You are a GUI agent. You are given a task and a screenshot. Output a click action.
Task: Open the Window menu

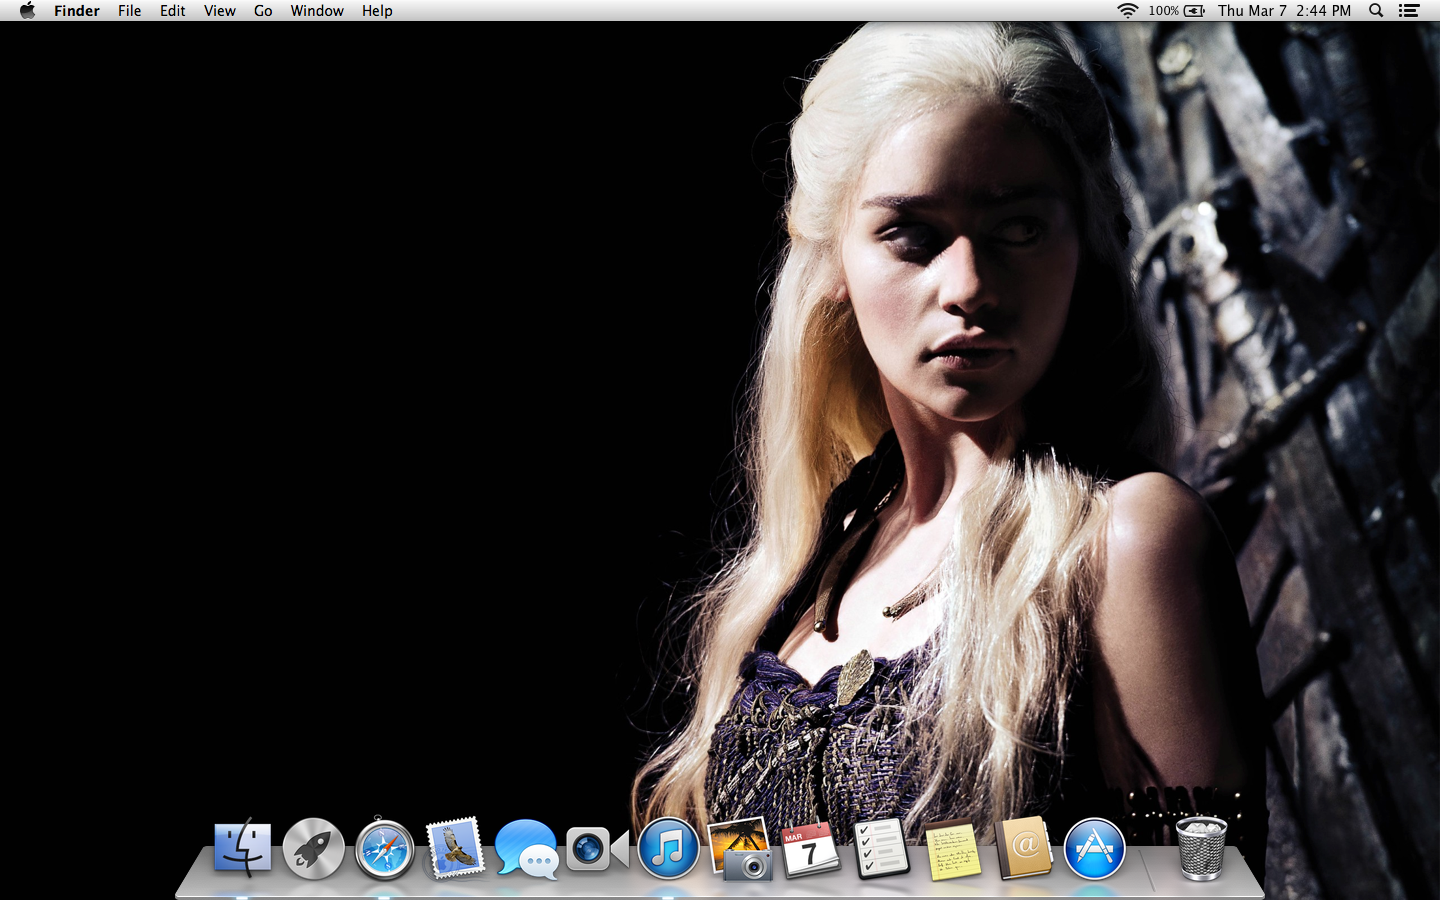click(317, 11)
